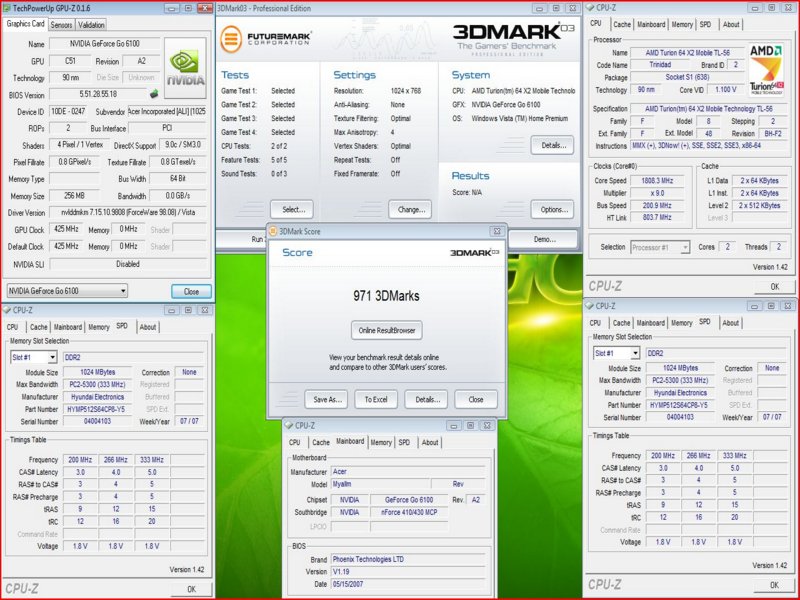Click the HT Link 803.7 MHz value
The image size is (800, 600).
659,217
